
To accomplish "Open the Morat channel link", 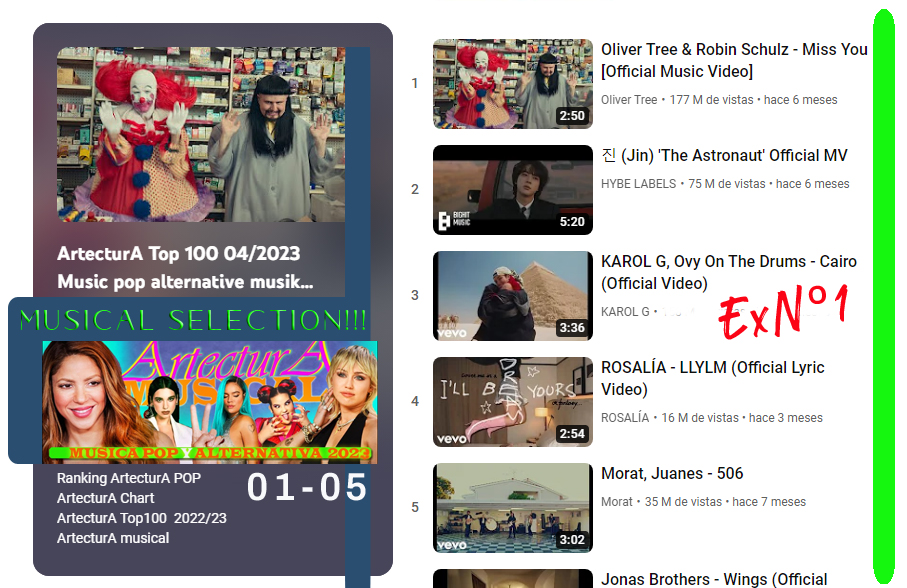I will [617, 502].
